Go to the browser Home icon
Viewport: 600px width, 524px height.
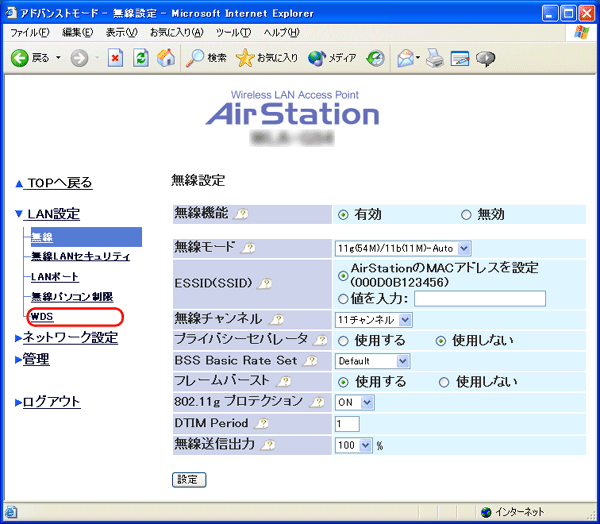[165, 58]
